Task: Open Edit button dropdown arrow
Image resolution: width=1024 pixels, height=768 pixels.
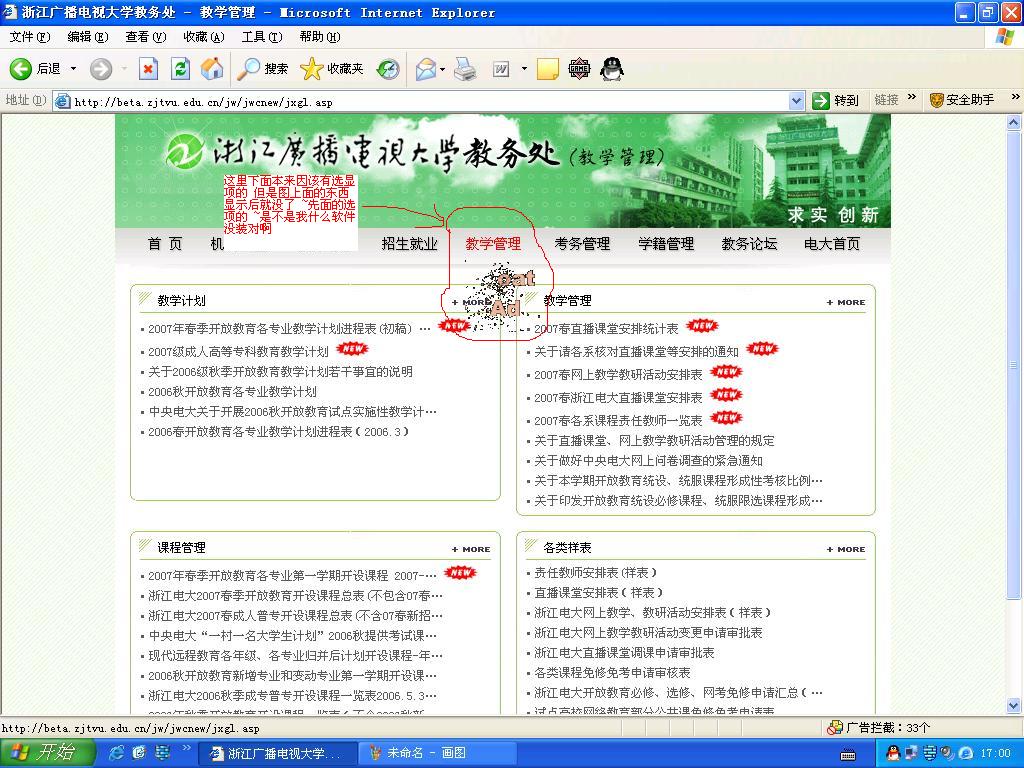Action: pyautogui.click(x=524, y=69)
